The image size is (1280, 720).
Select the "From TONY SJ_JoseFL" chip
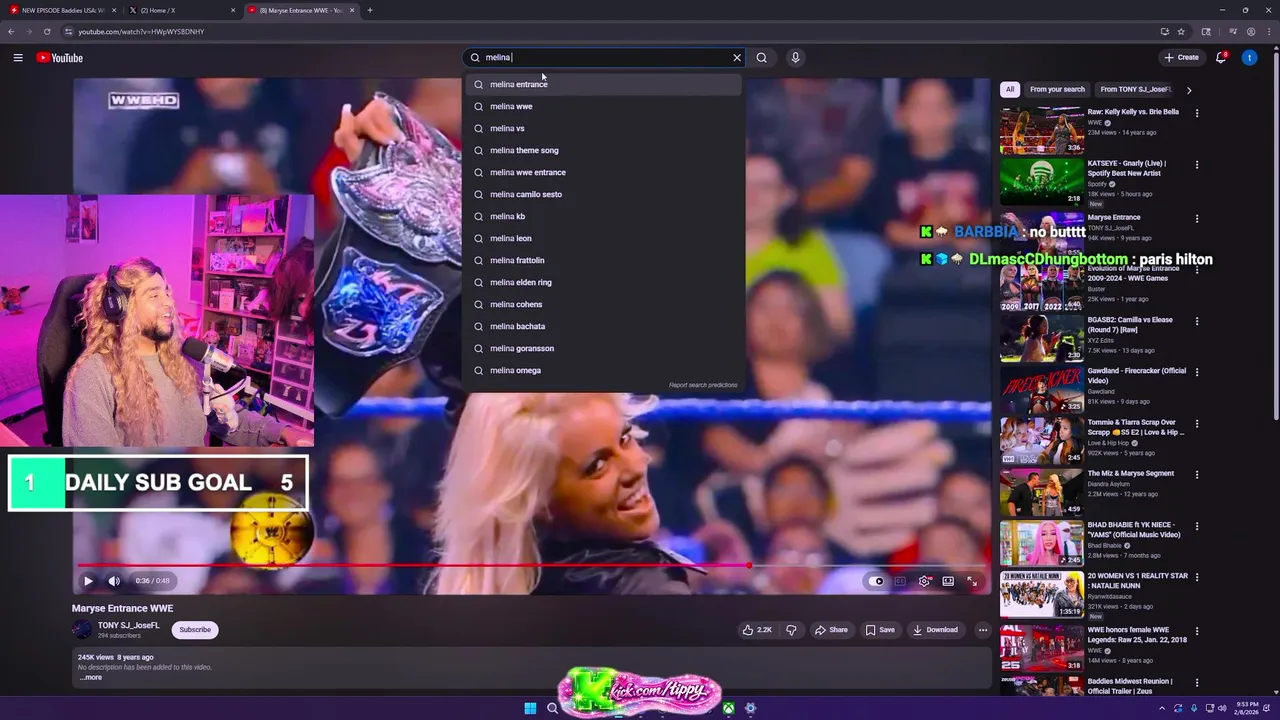1135,89
